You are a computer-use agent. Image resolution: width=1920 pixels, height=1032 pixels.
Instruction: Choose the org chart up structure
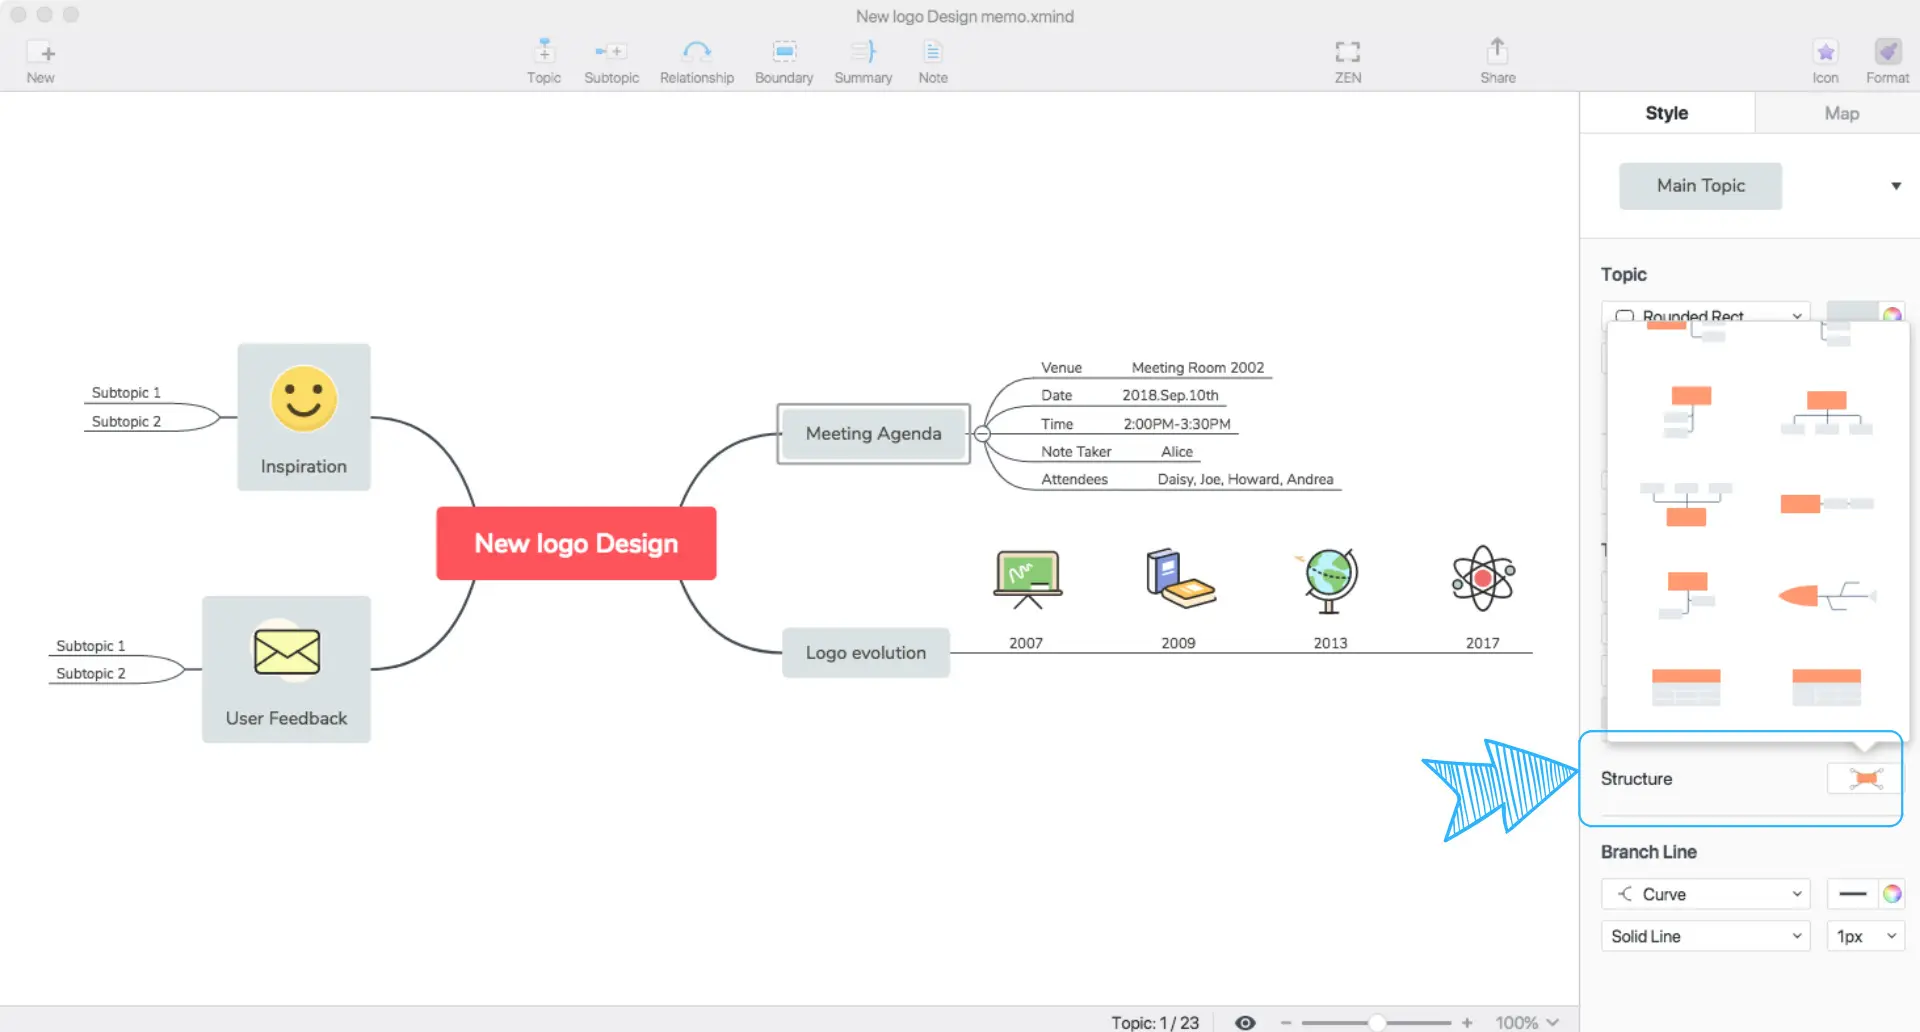click(x=1686, y=504)
